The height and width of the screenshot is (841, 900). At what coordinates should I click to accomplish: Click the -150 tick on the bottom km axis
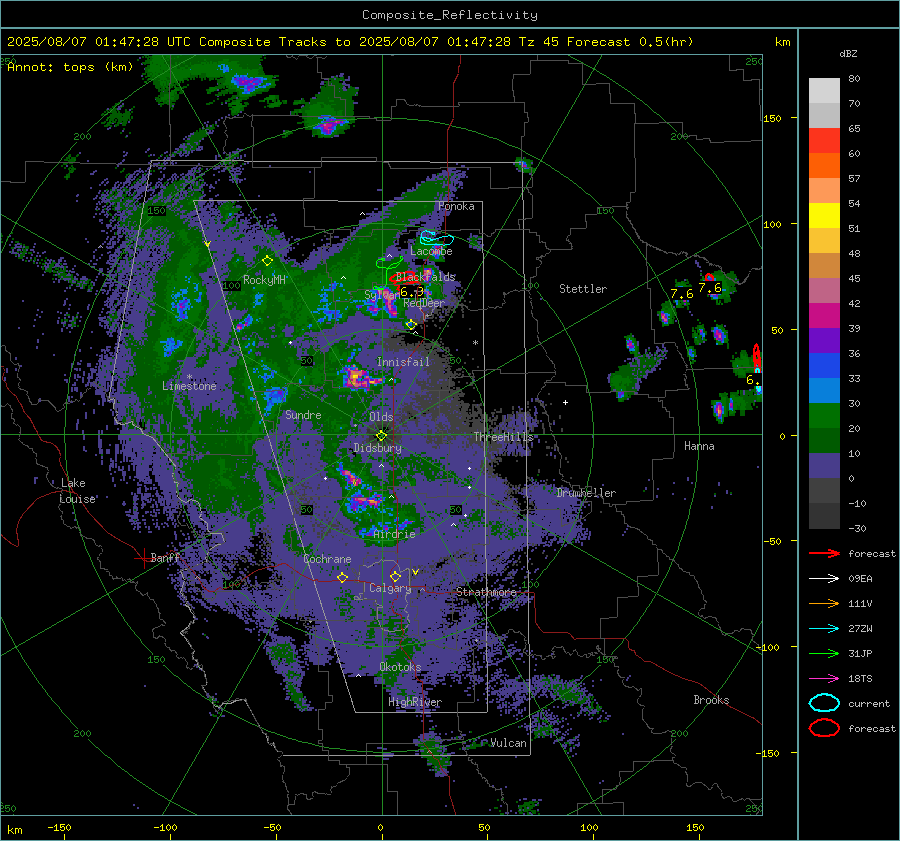[59, 827]
